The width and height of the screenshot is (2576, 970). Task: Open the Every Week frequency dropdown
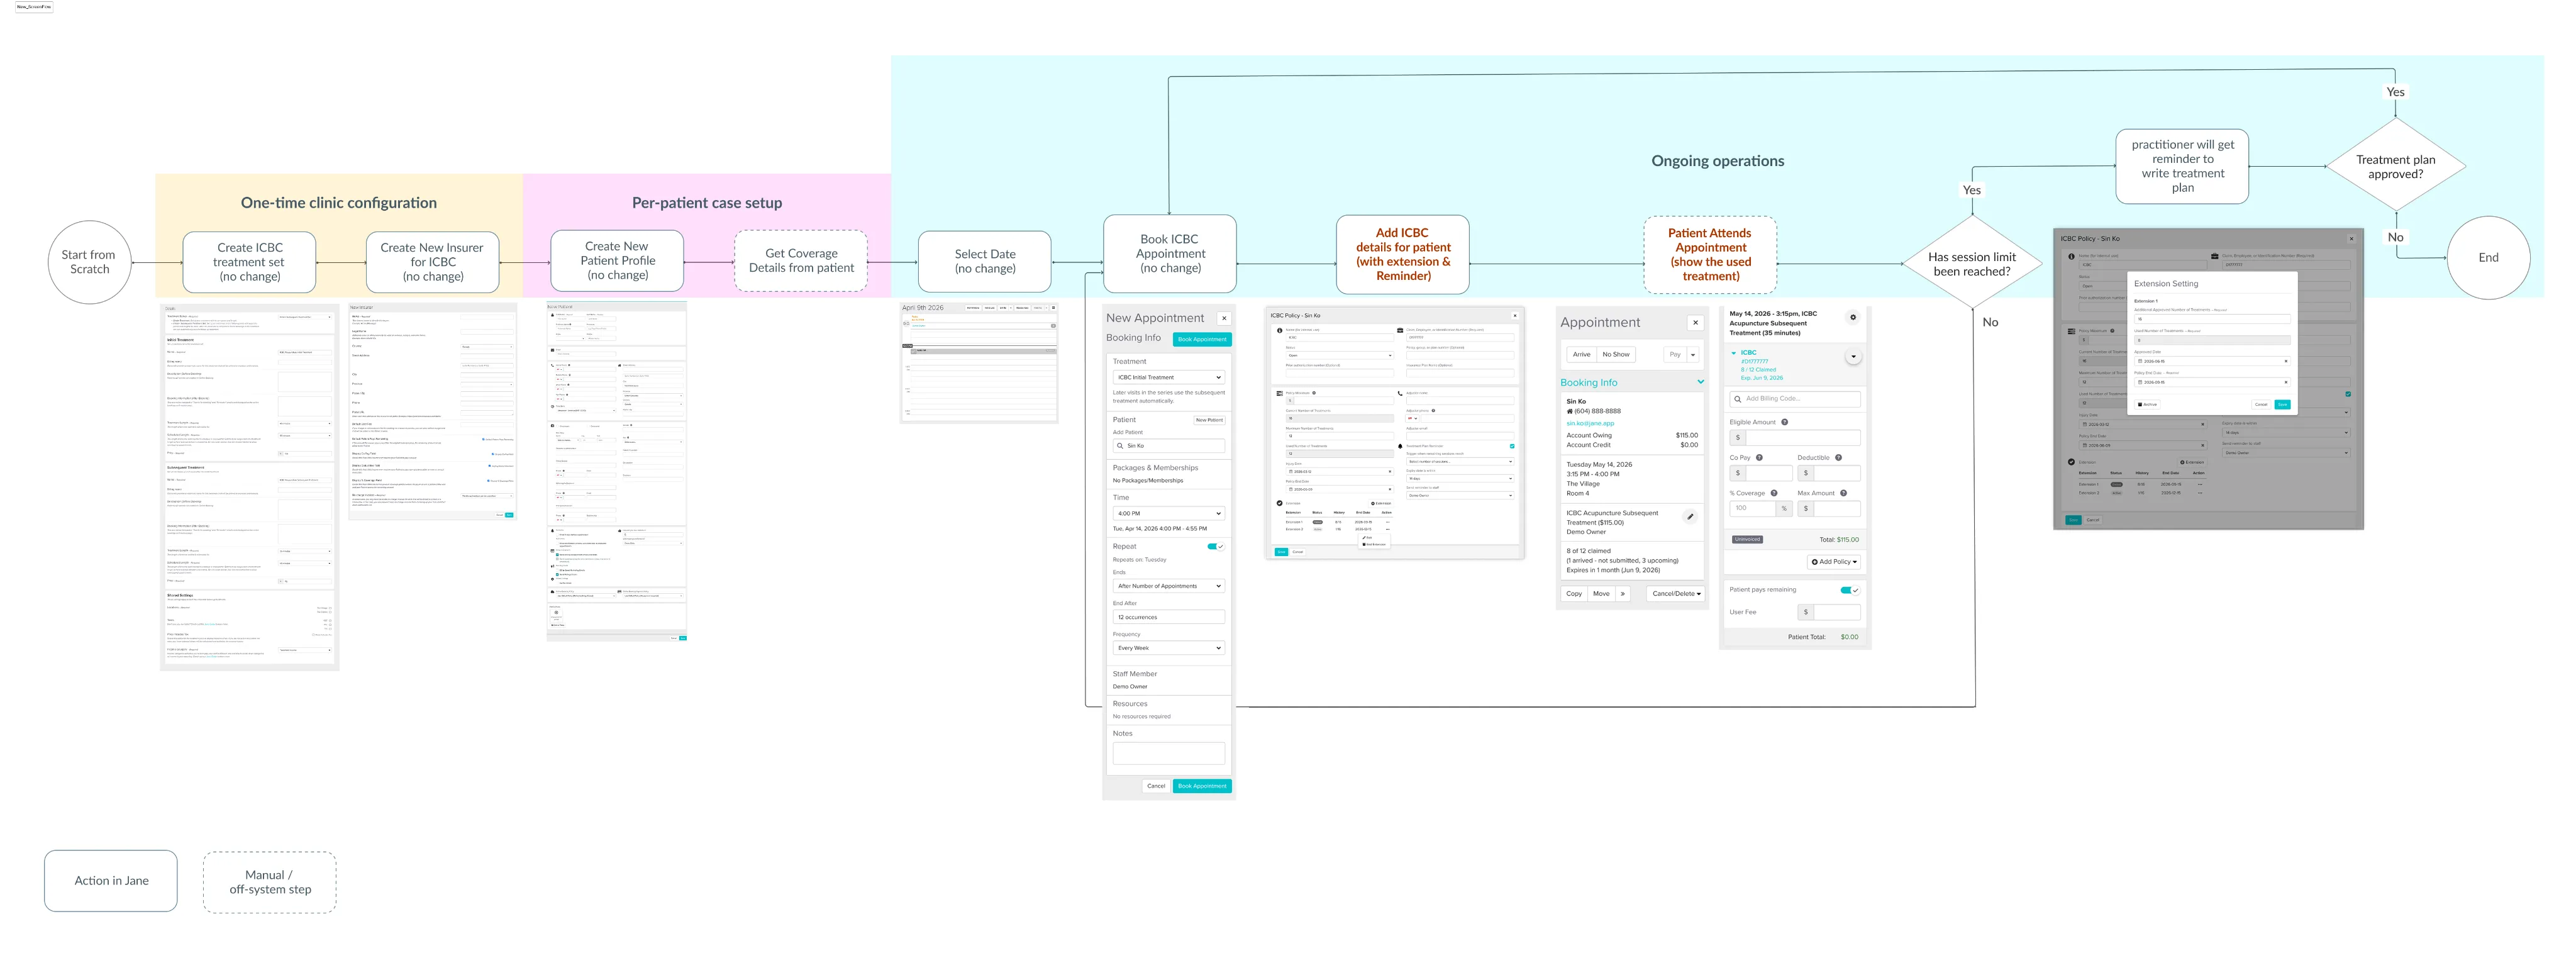tap(1168, 648)
